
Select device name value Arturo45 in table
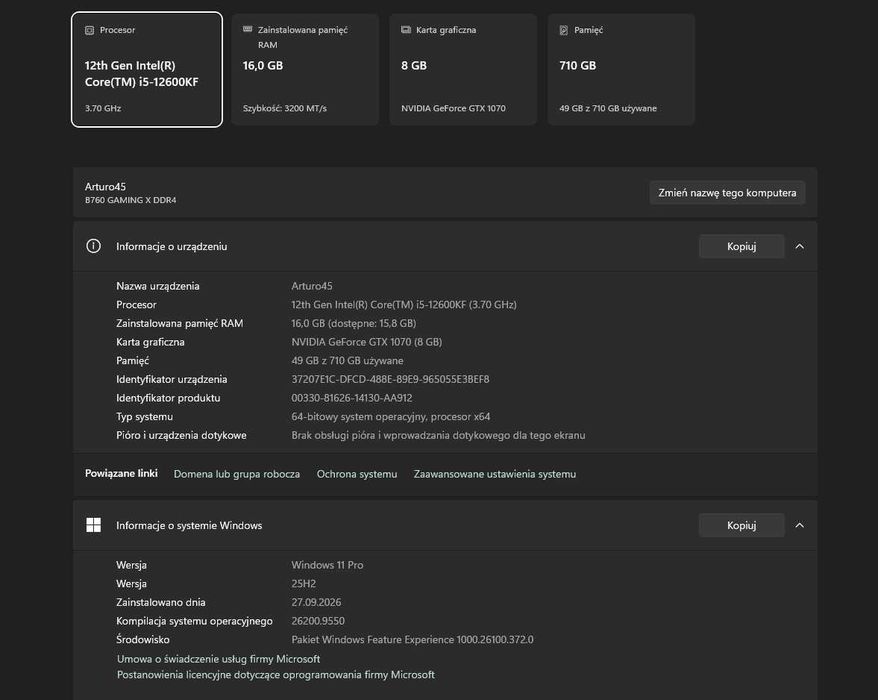pyautogui.click(x=311, y=286)
